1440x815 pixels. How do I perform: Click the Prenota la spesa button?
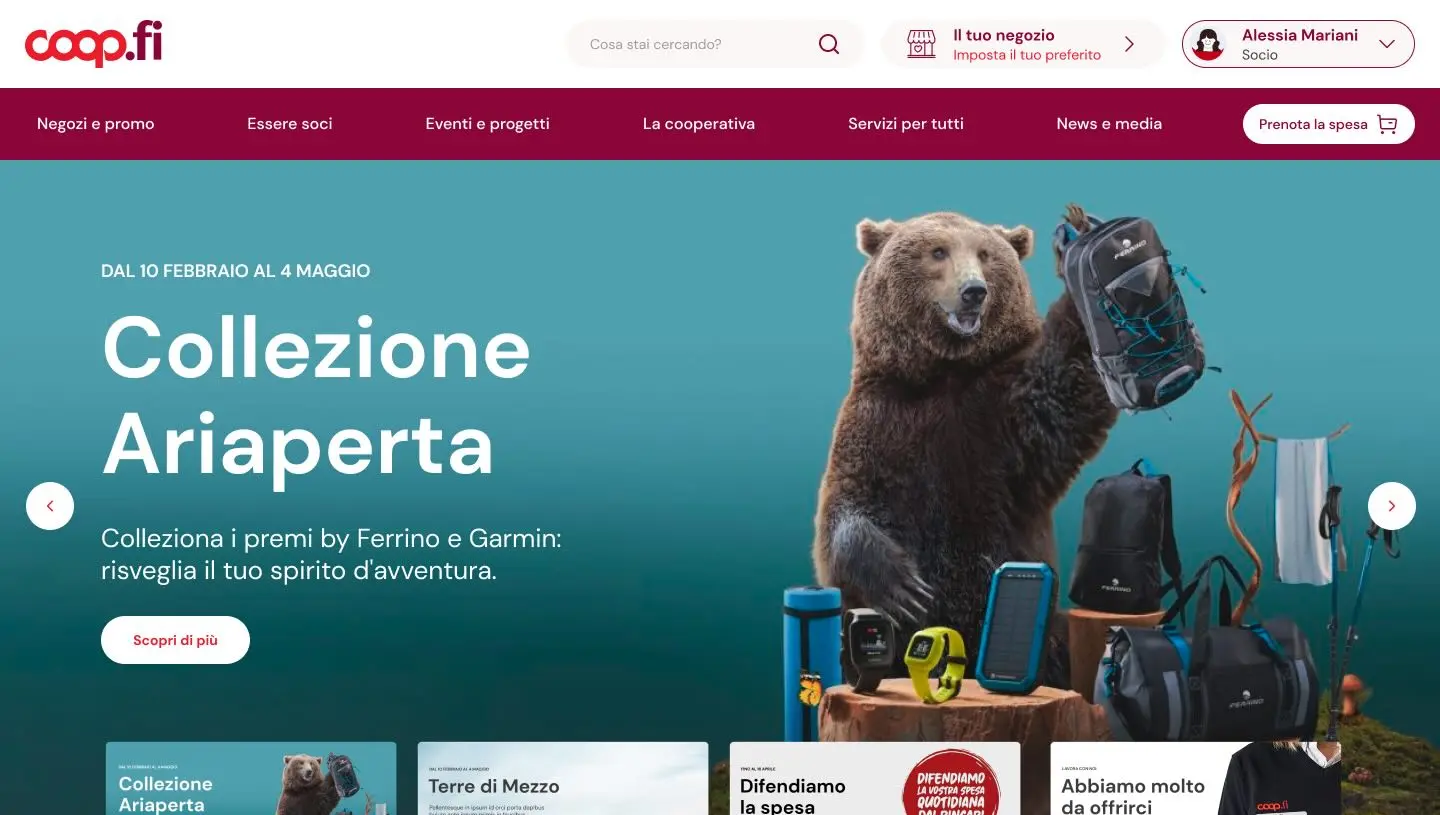click(x=1329, y=124)
